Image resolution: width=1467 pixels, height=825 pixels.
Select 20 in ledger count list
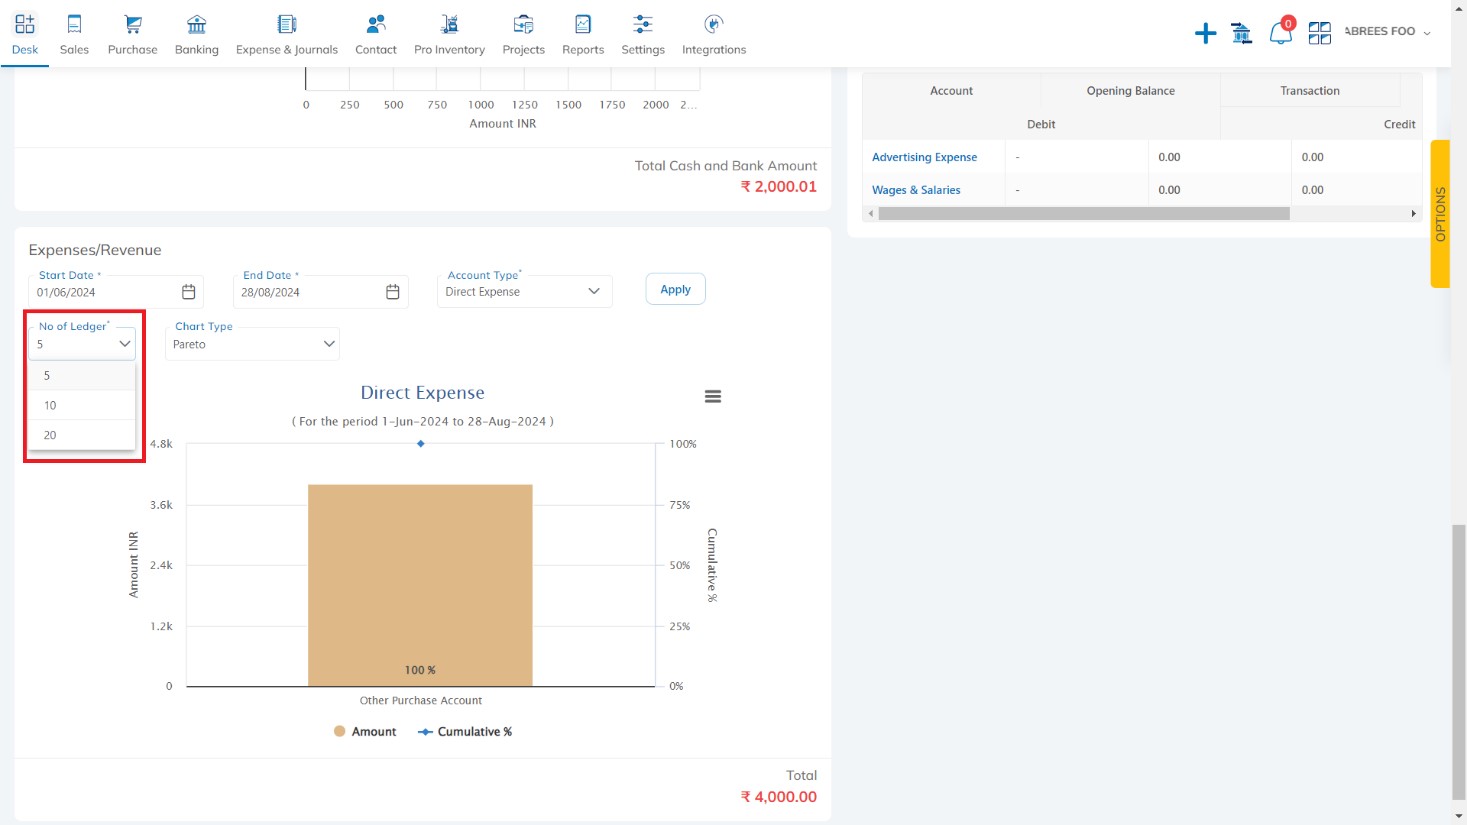tap(82, 435)
